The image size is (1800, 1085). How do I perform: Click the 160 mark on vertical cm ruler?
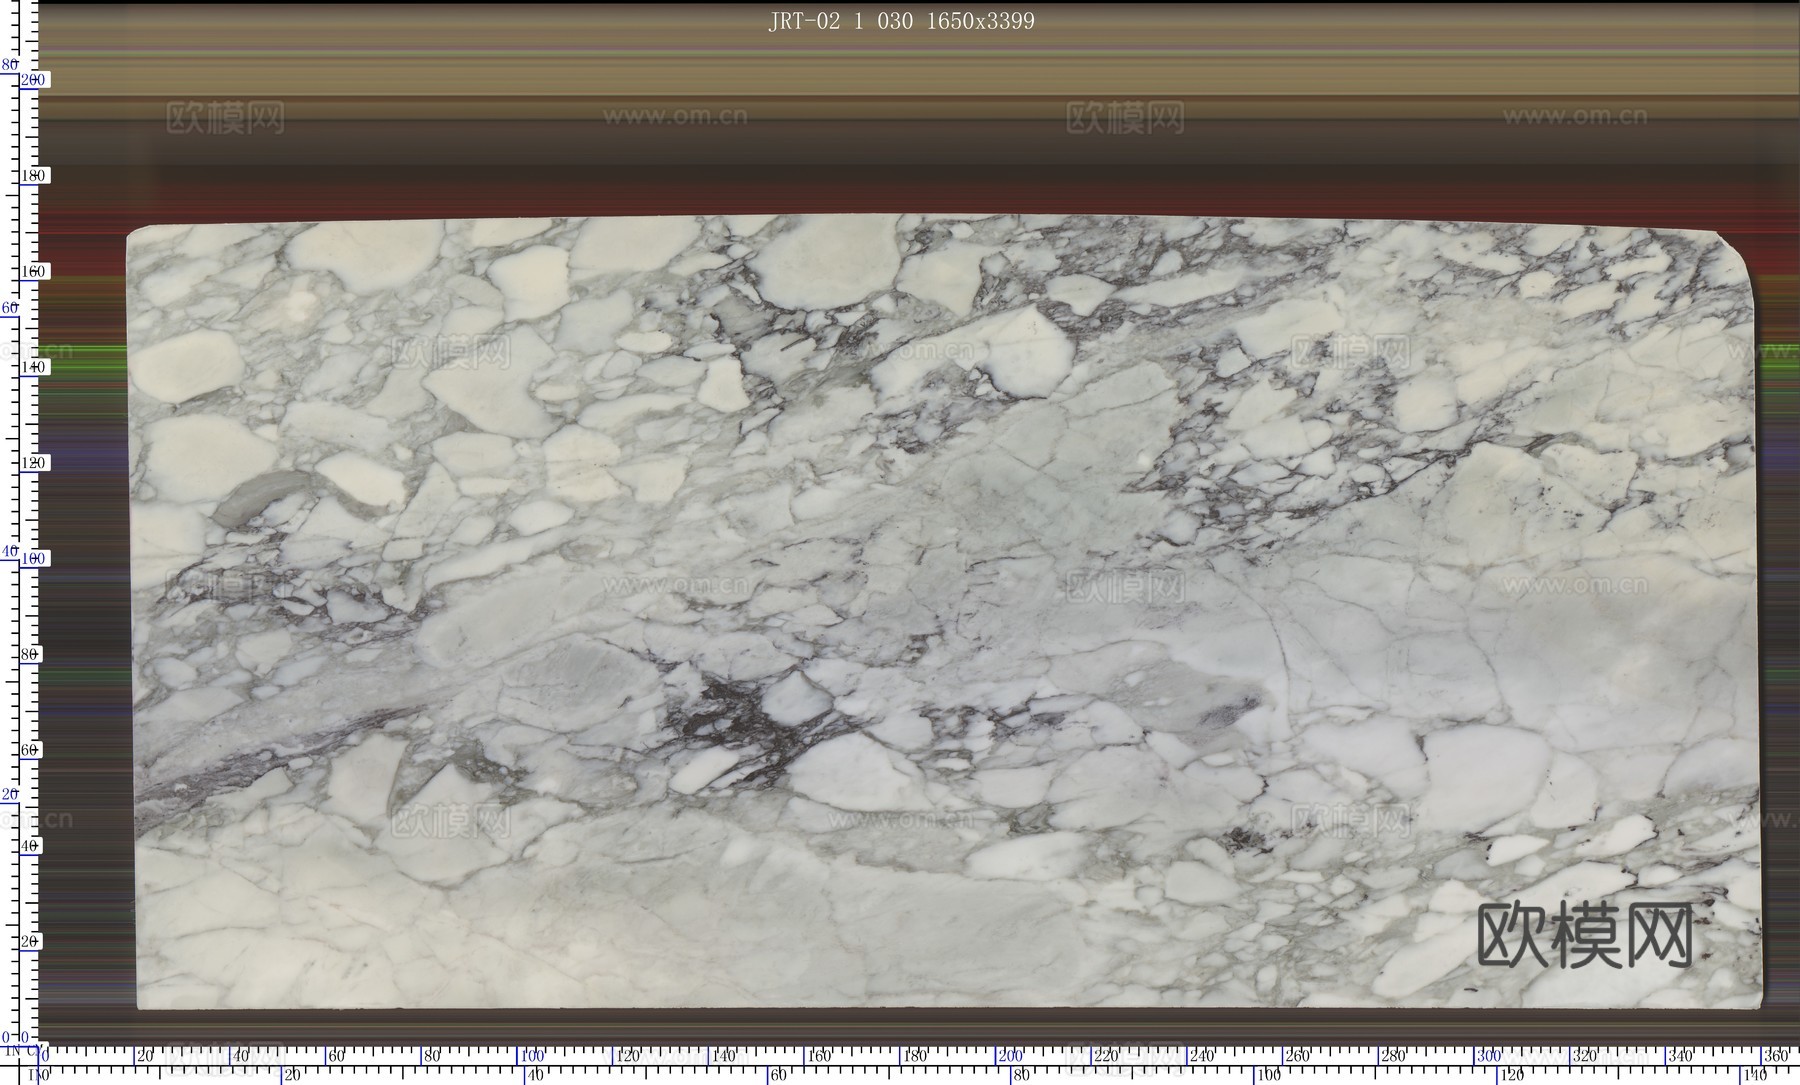pyautogui.click(x=34, y=271)
